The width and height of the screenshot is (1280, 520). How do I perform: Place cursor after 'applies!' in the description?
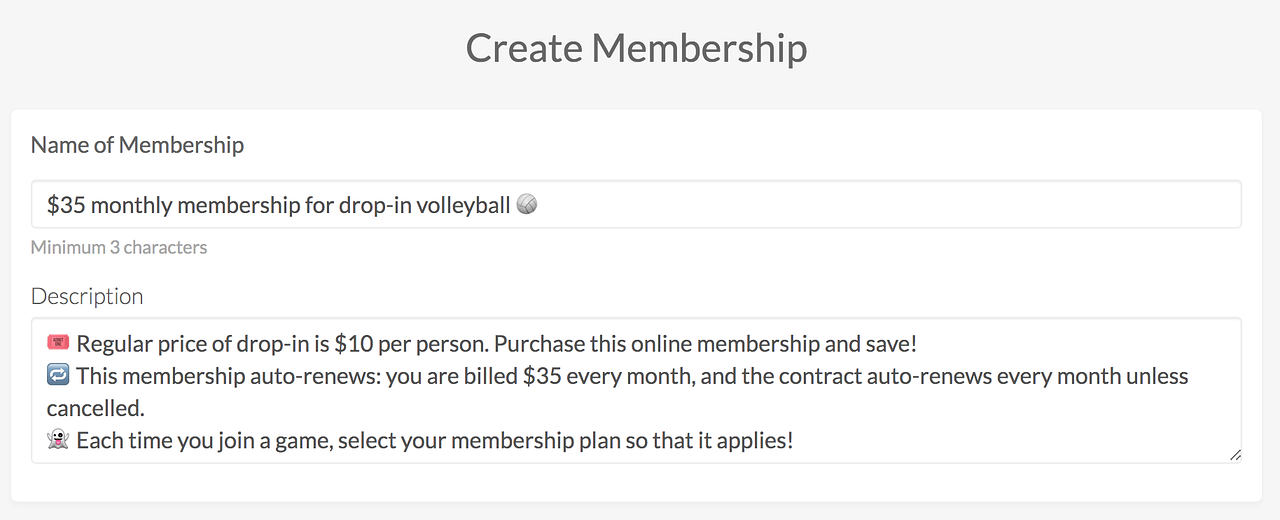pyautogui.click(x=794, y=440)
